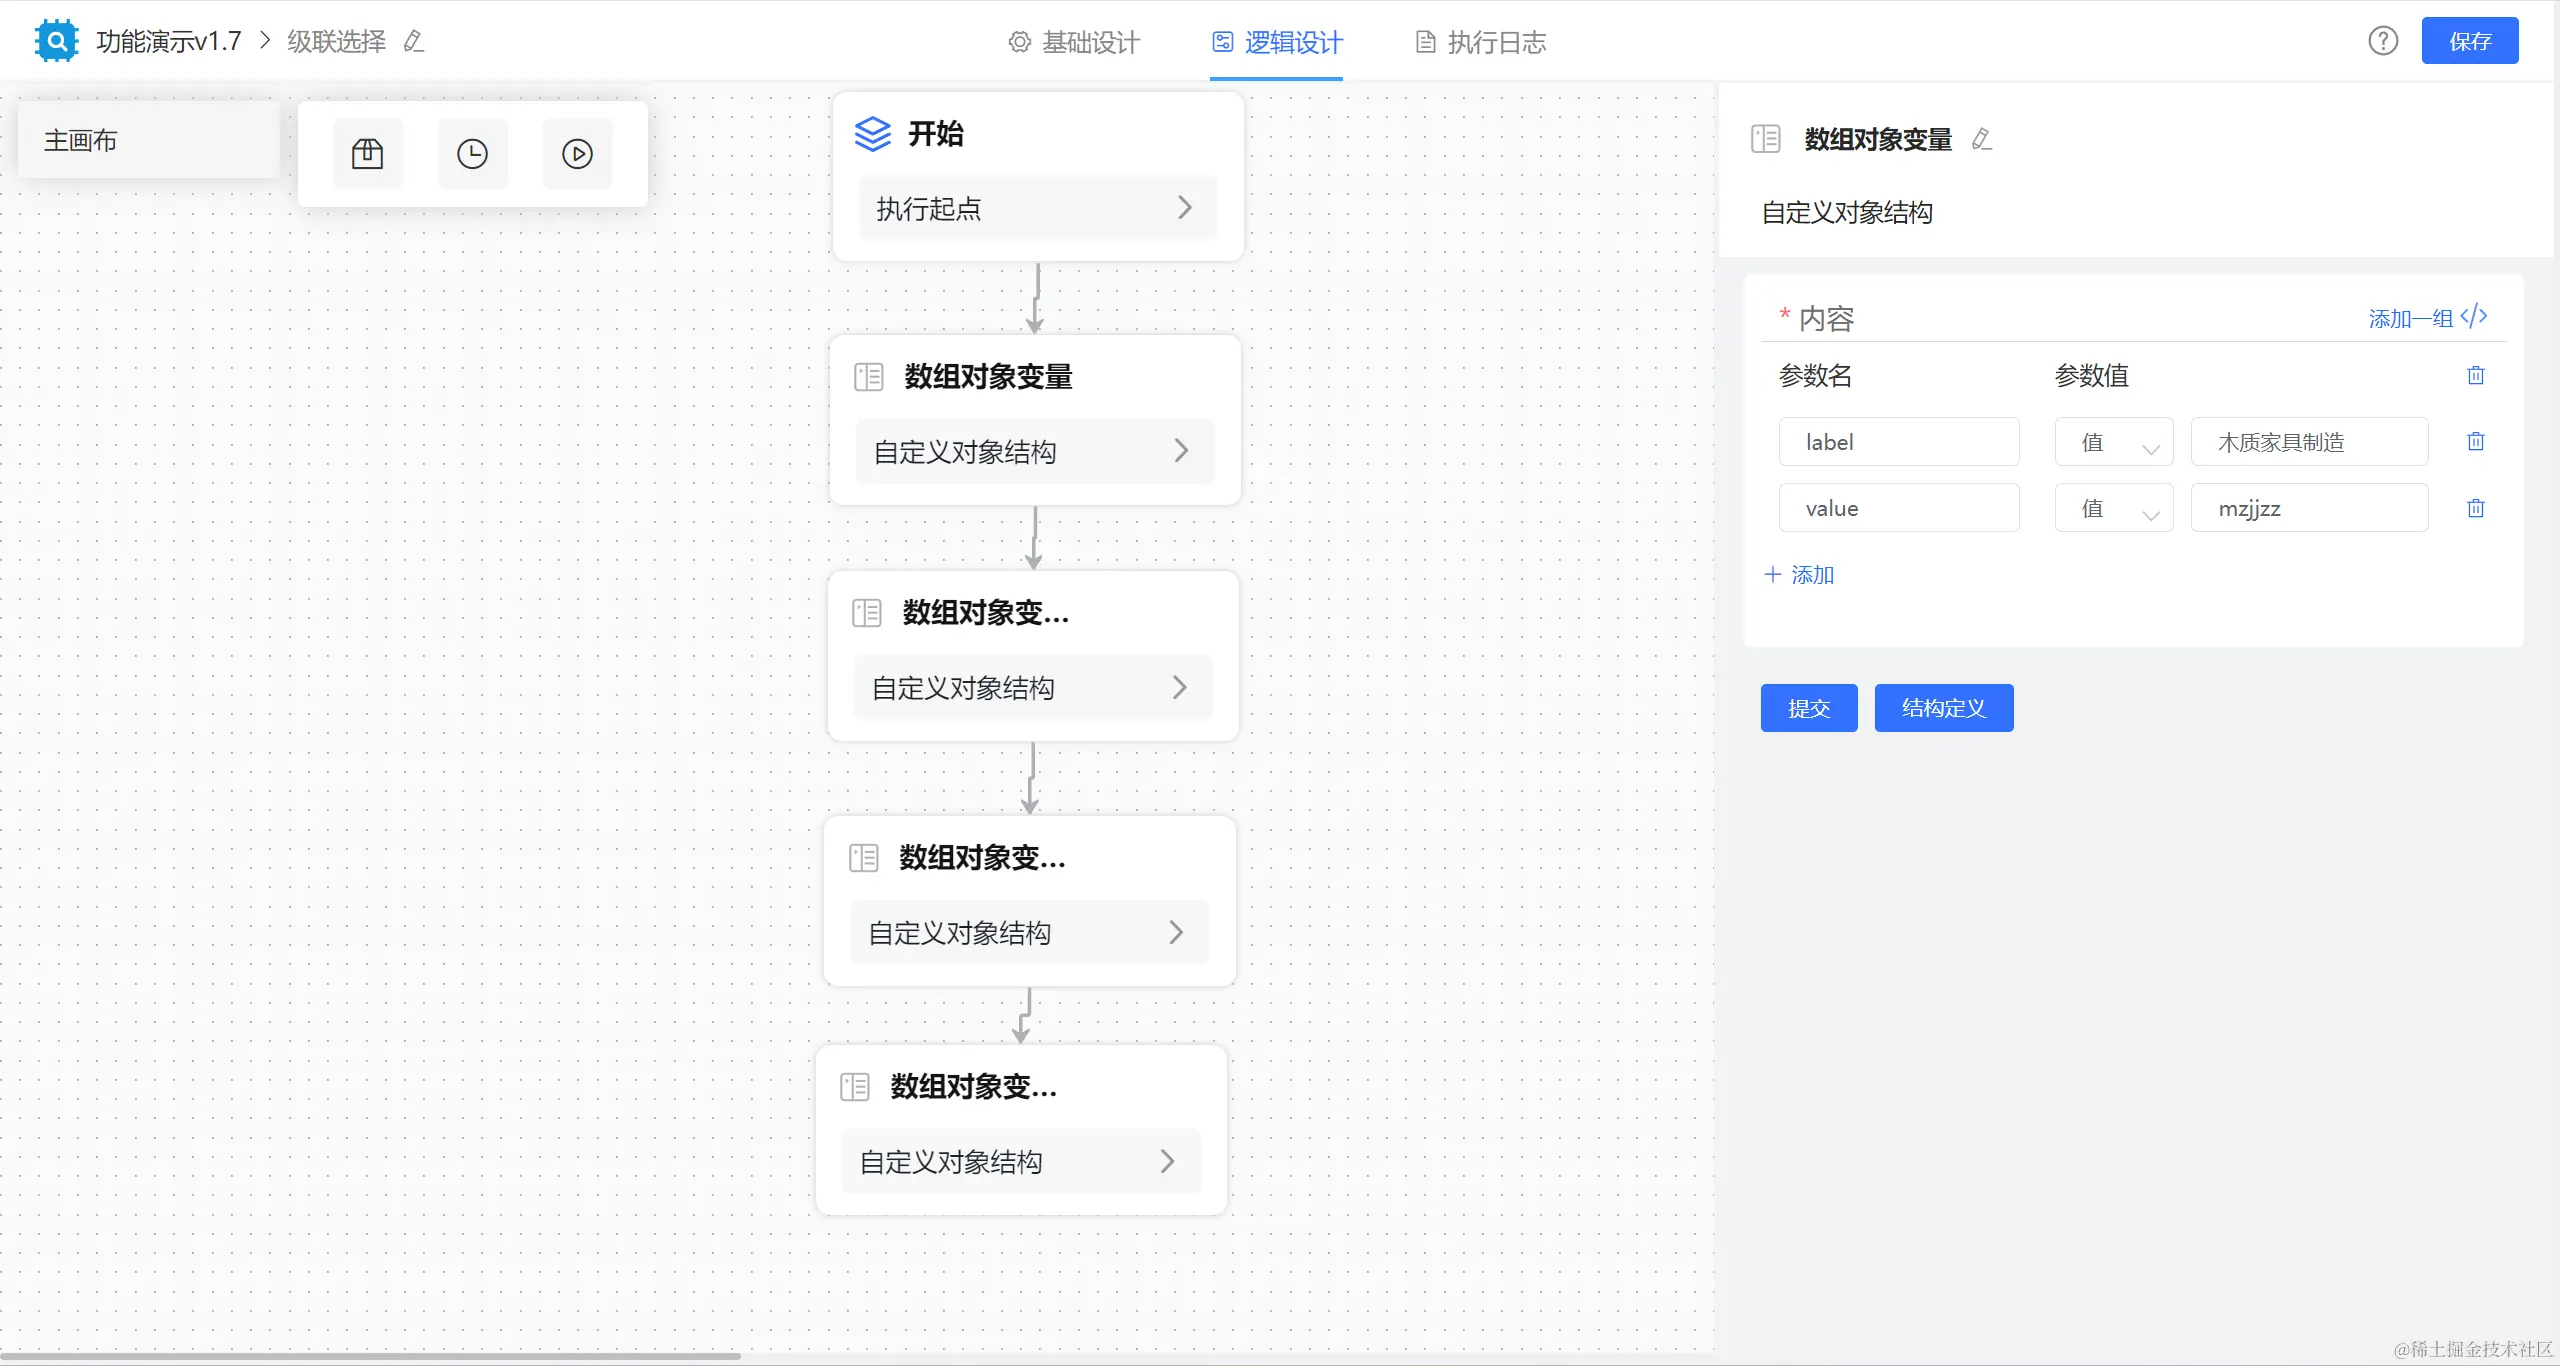Image resolution: width=2560 pixels, height=1366 pixels.
Task: Click rename pencil beside panel title 数组对象变量
Action: pyautogui.click(x=1981, y=140)
